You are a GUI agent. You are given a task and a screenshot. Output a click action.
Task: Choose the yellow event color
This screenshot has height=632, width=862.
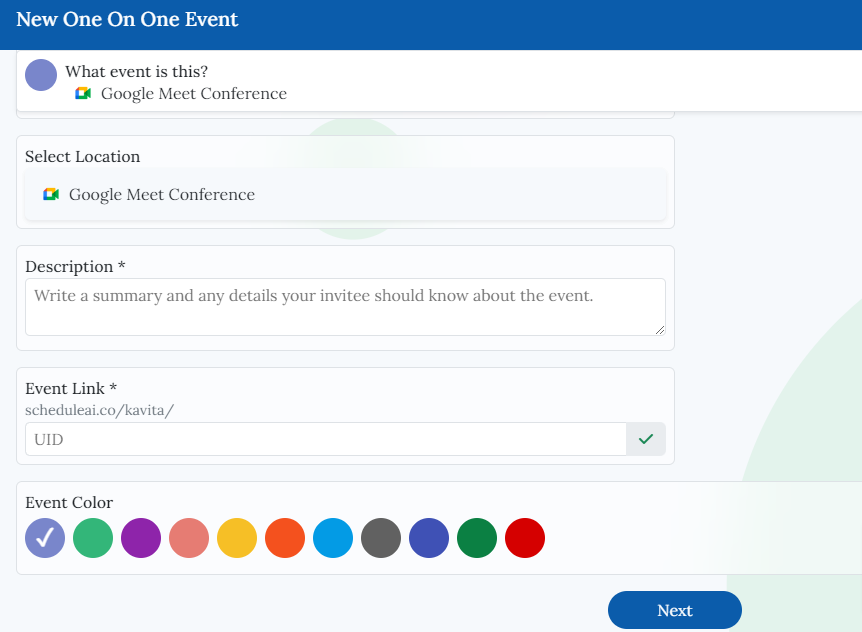[237, 538]
